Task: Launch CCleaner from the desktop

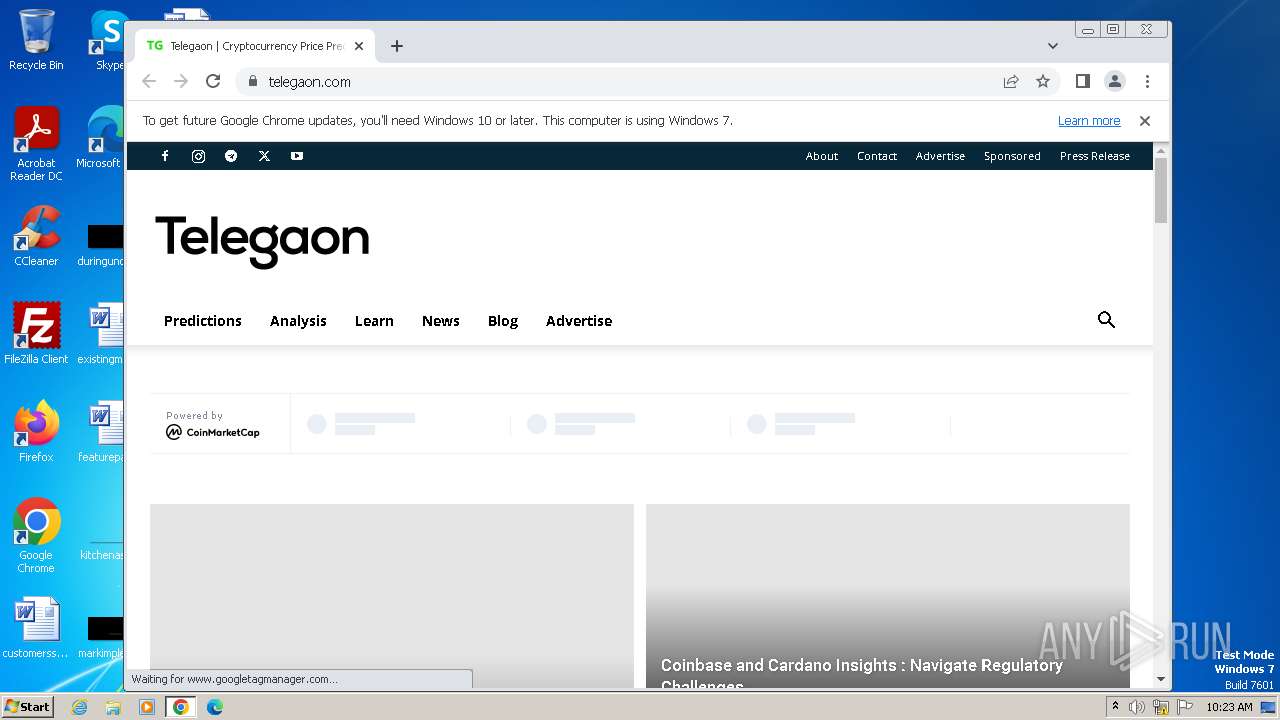Action: click(36, 236)
